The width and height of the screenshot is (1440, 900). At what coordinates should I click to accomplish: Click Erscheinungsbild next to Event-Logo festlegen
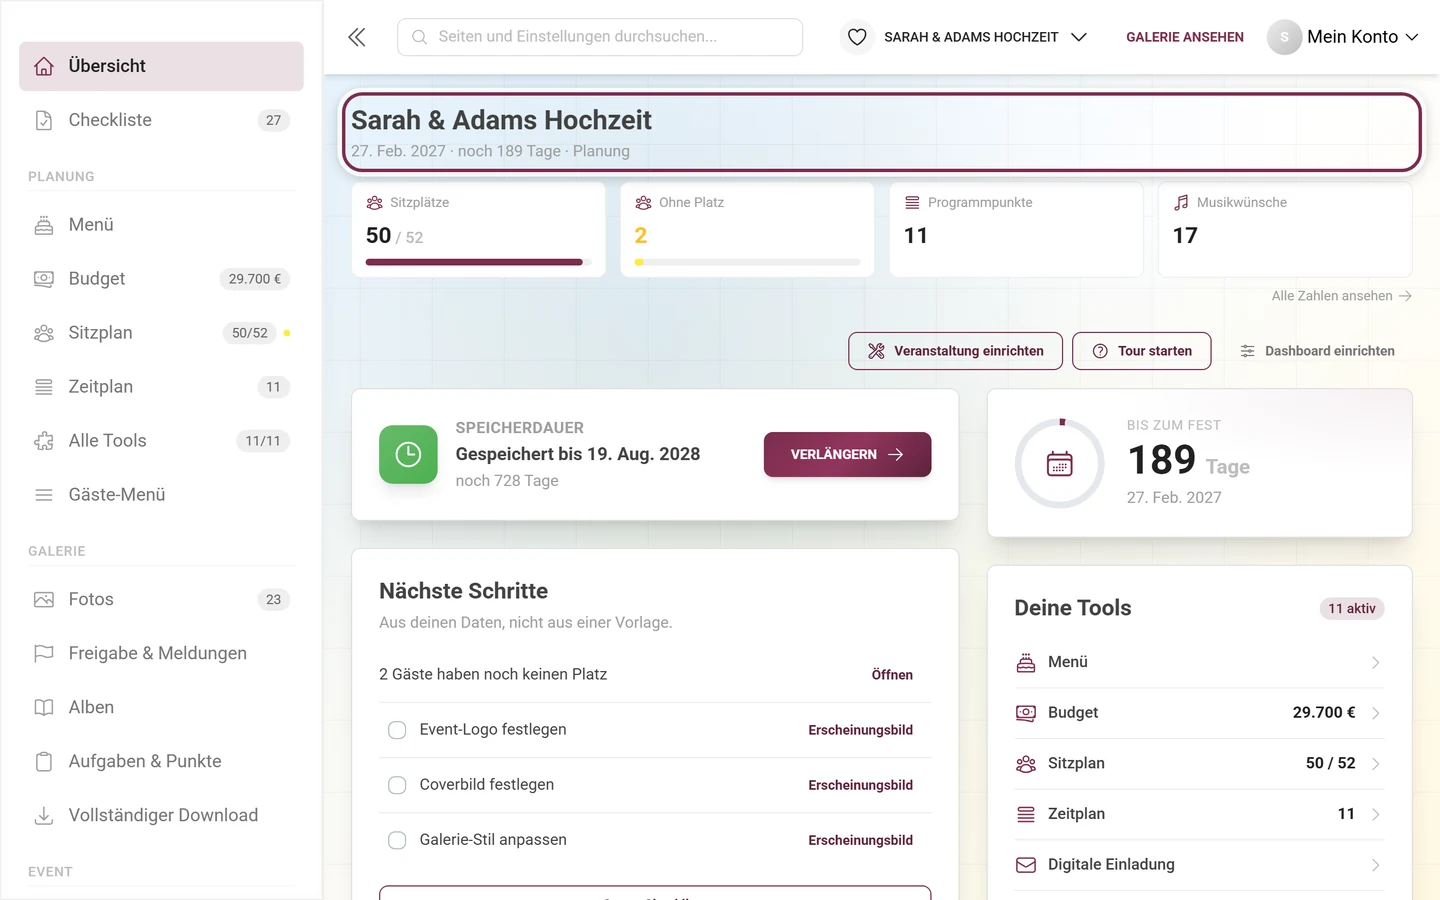pyautogui.click(x=860, y=730)
